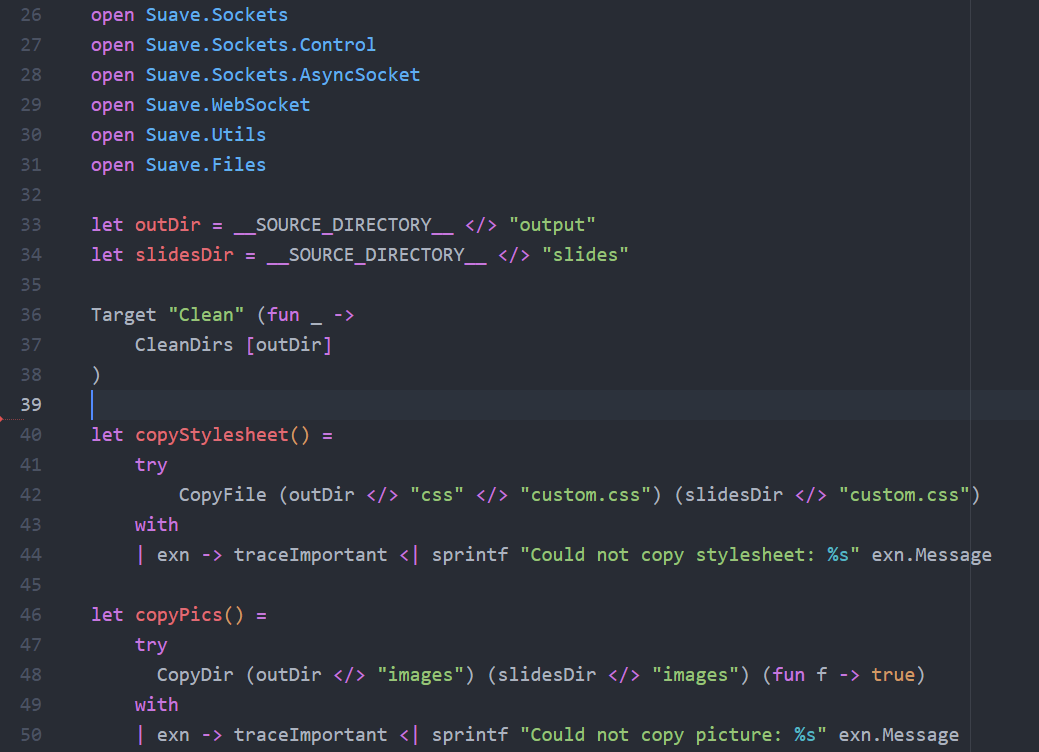Click the "output" string literal
1039x752 pixels.
[552, 225]
